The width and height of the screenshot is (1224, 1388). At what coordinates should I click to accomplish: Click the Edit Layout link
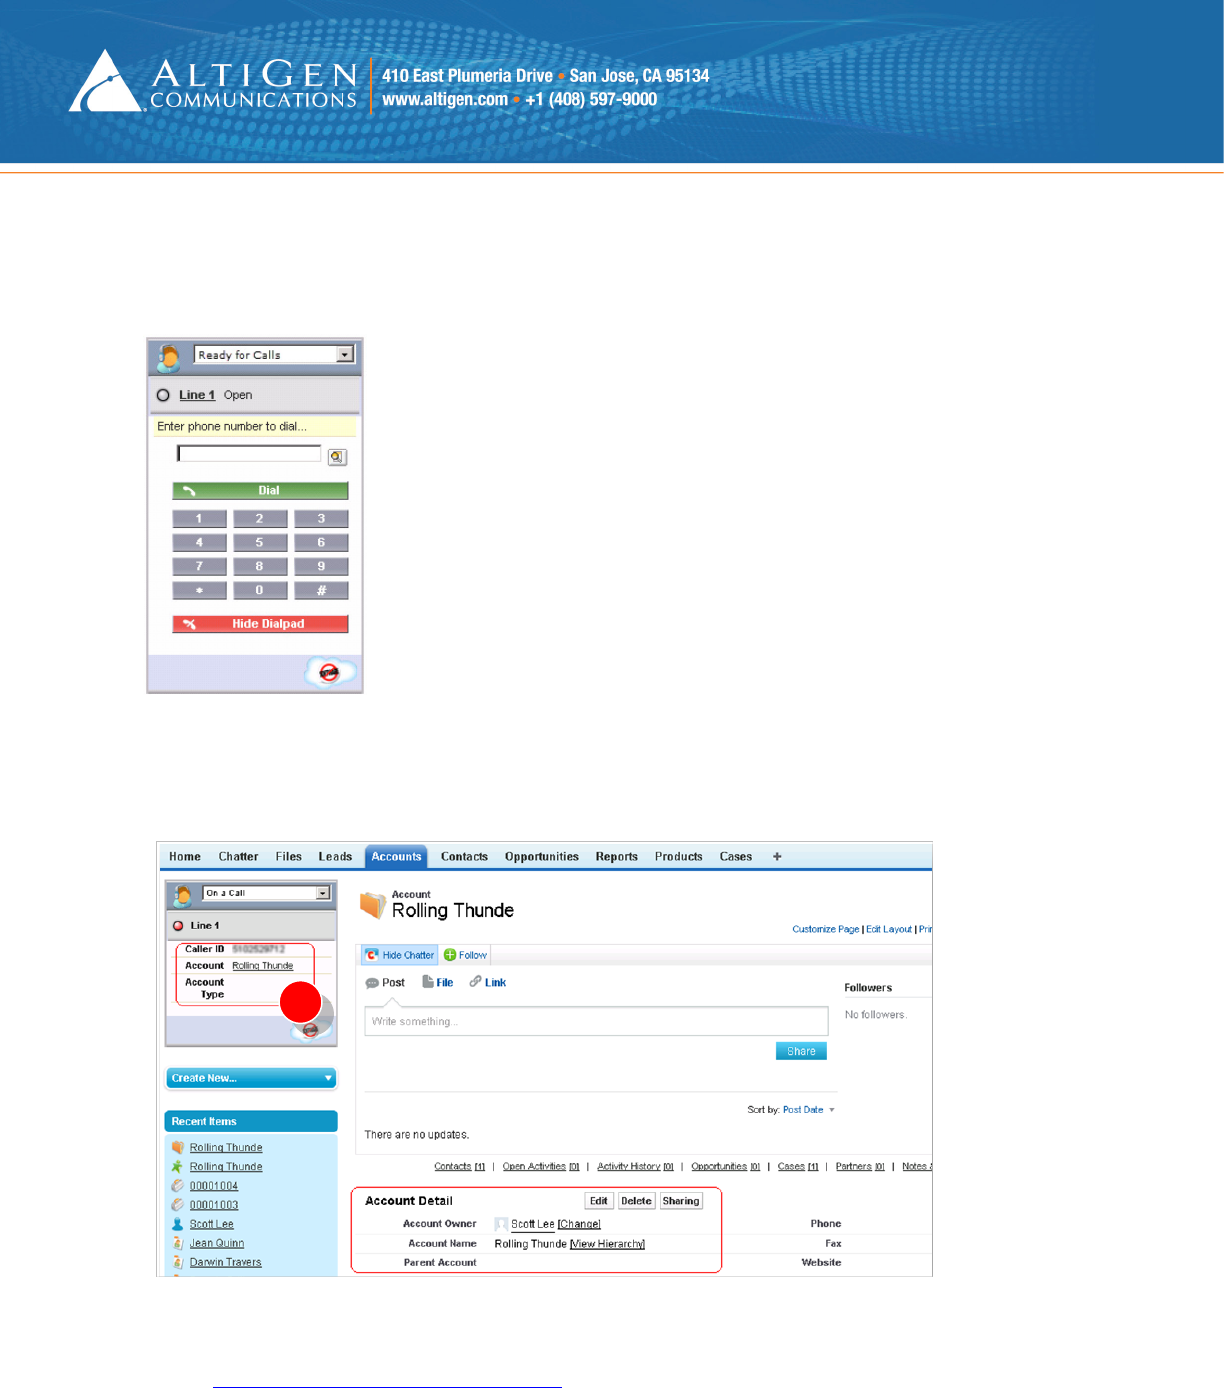pyautogui.click(x=889, y=929)
